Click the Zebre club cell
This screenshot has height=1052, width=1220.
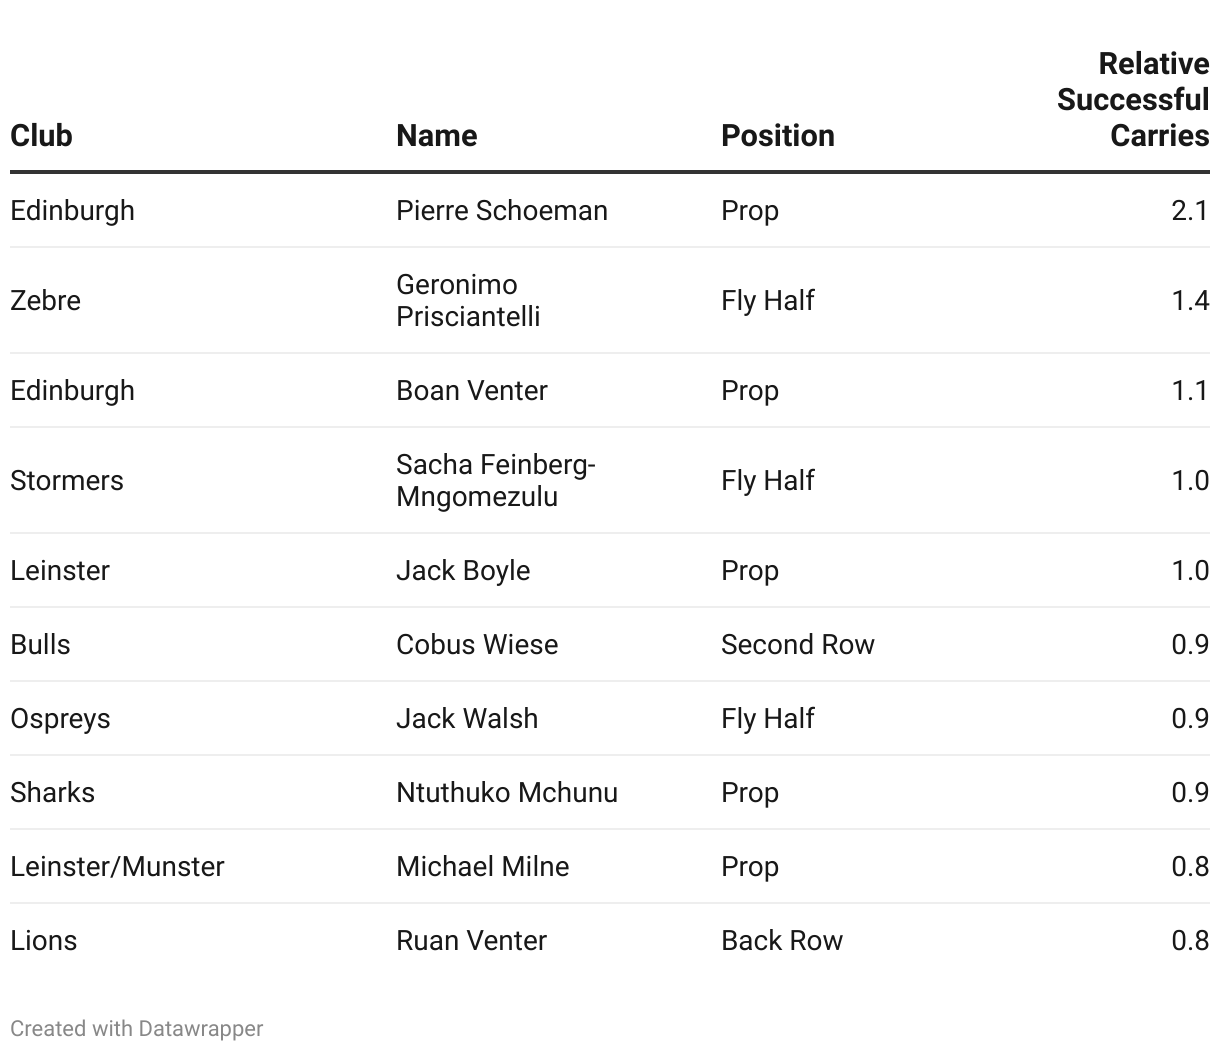[45, 300]
